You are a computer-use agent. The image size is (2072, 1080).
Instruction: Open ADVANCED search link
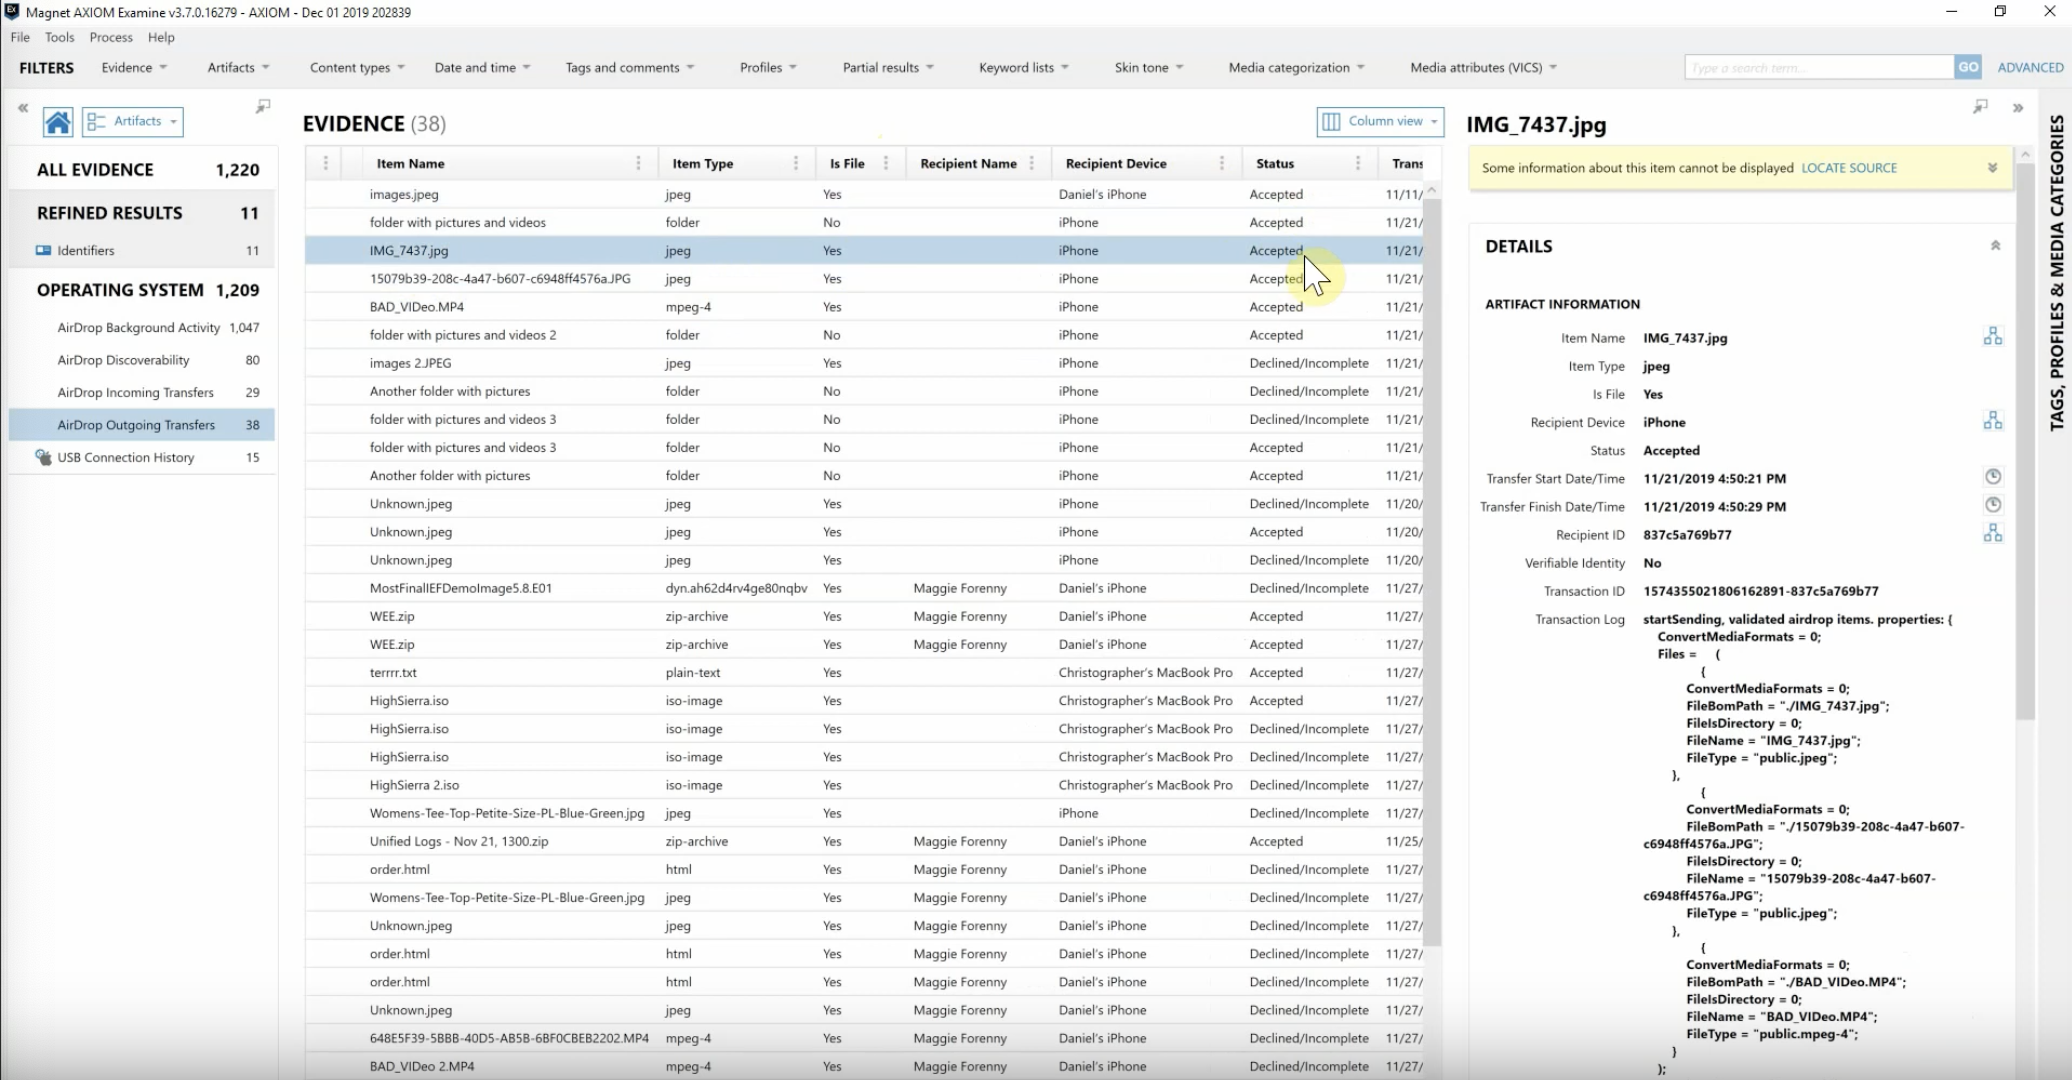[2030, 67]
